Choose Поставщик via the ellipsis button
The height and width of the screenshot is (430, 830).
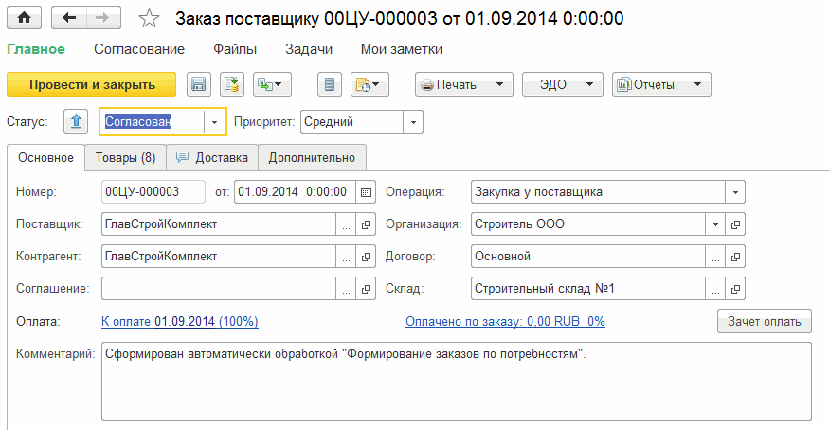point(346,225)
